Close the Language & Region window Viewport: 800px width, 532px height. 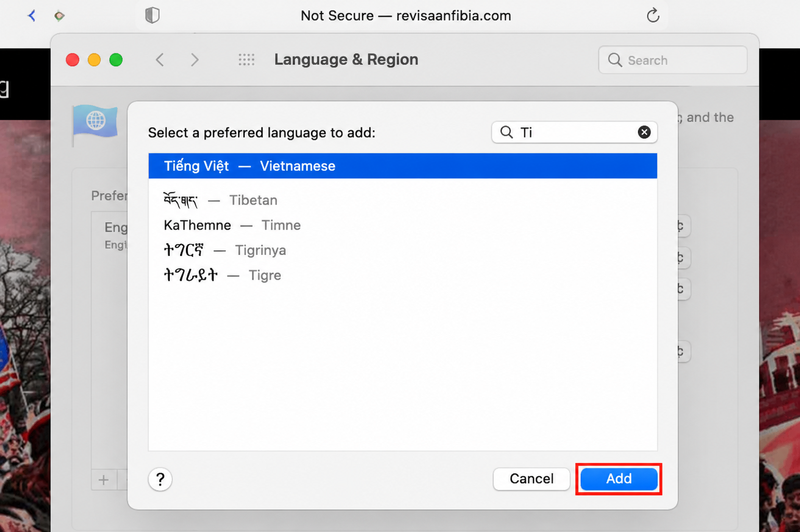point(72,60)
